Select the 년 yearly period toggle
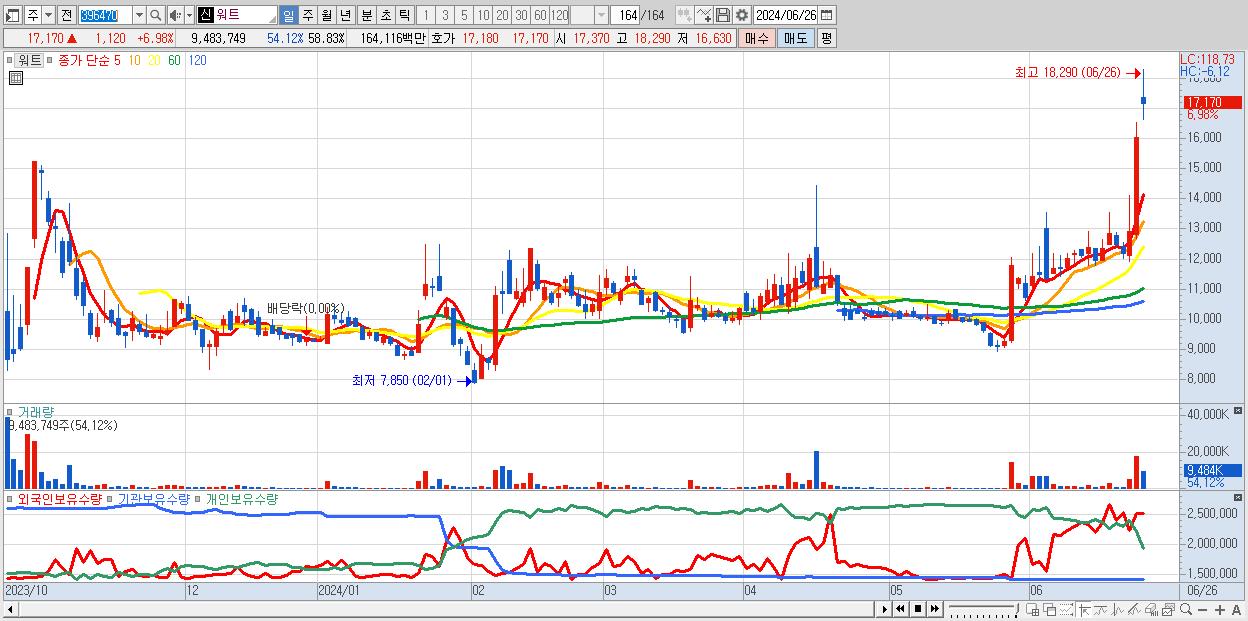This screenshot has width=1248, height=621. [x=345, y=15]
